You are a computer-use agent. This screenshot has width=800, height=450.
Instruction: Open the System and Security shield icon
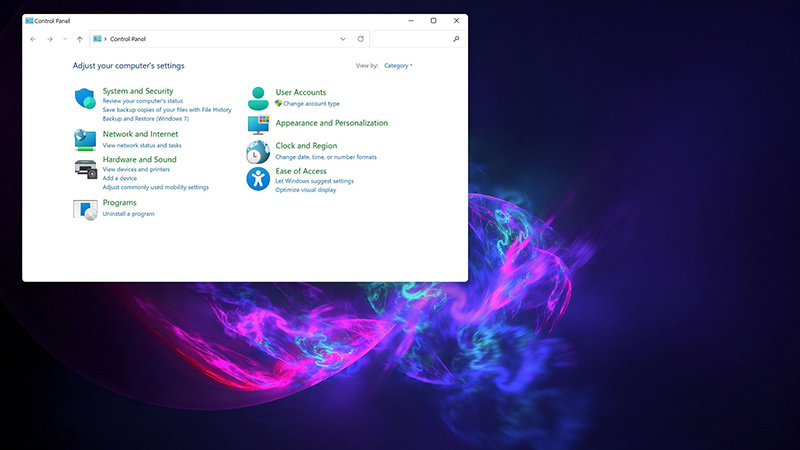85,98
